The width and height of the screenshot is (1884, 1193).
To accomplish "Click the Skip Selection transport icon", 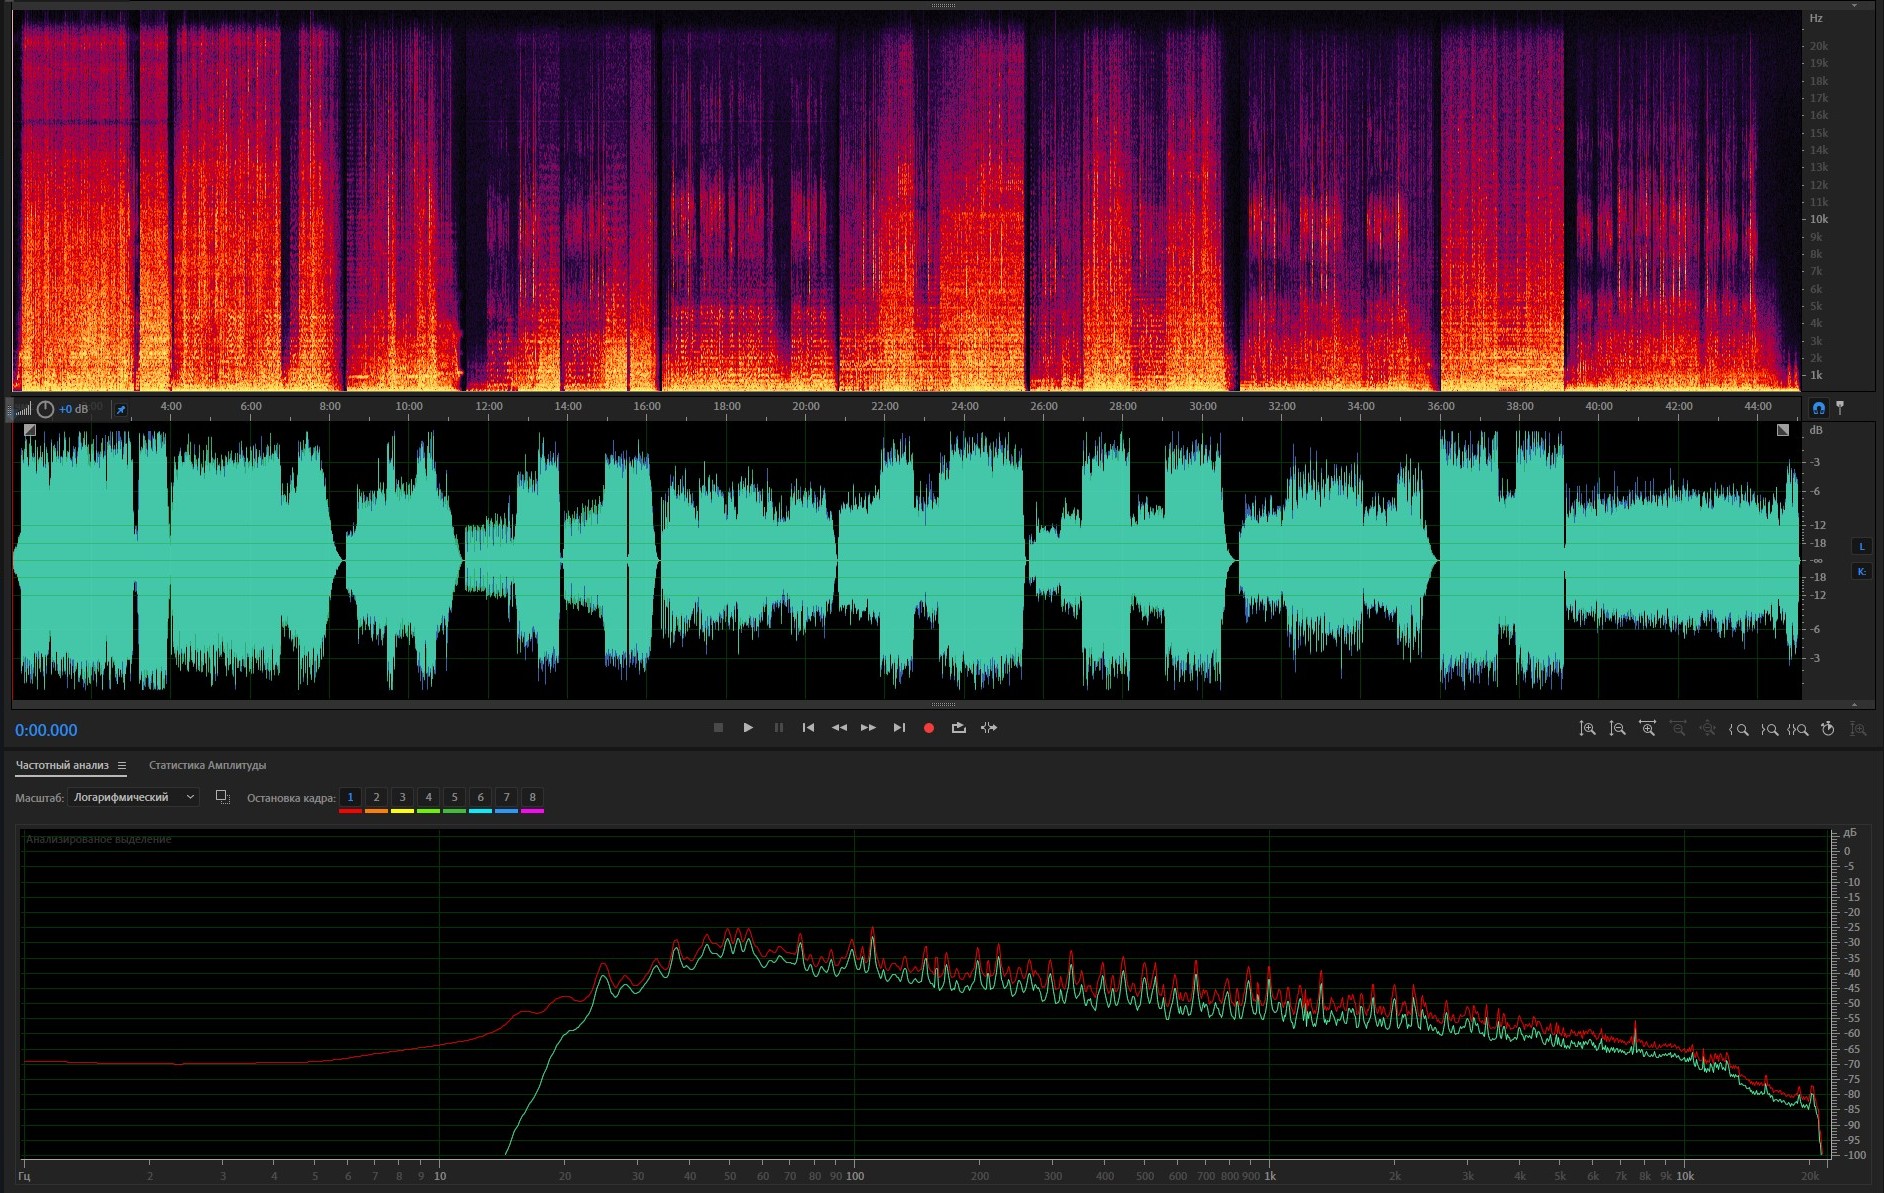I will coord(989,728).
